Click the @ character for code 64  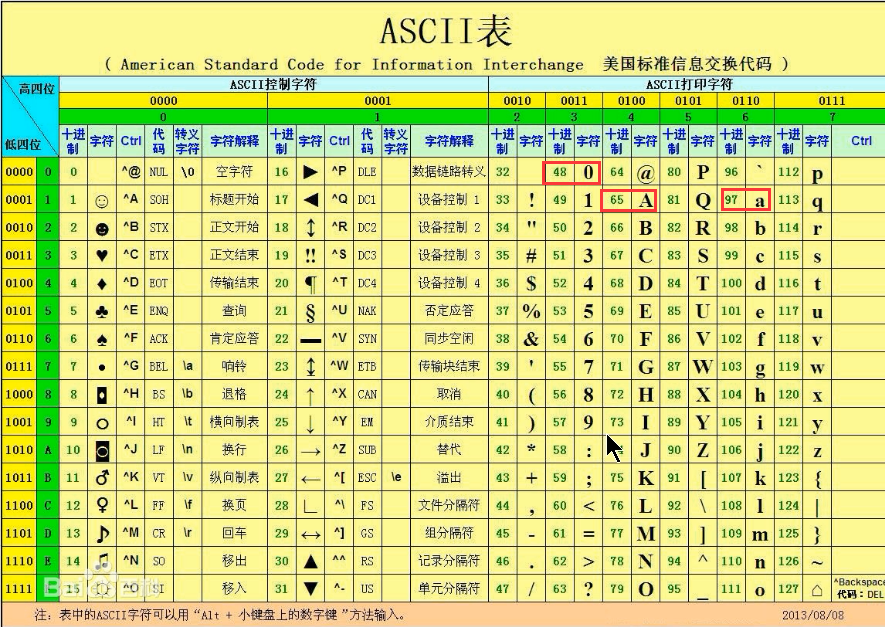(x=645, y=173)
